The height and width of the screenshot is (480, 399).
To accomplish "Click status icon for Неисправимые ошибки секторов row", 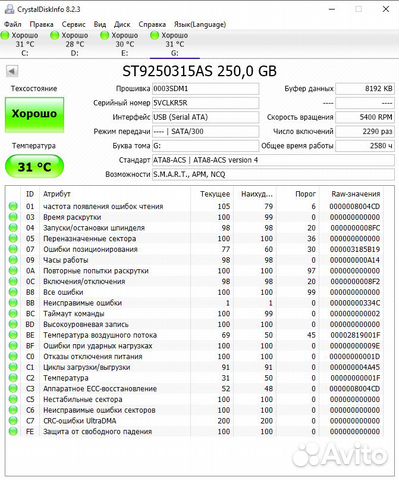I will [x=13, y=410].
